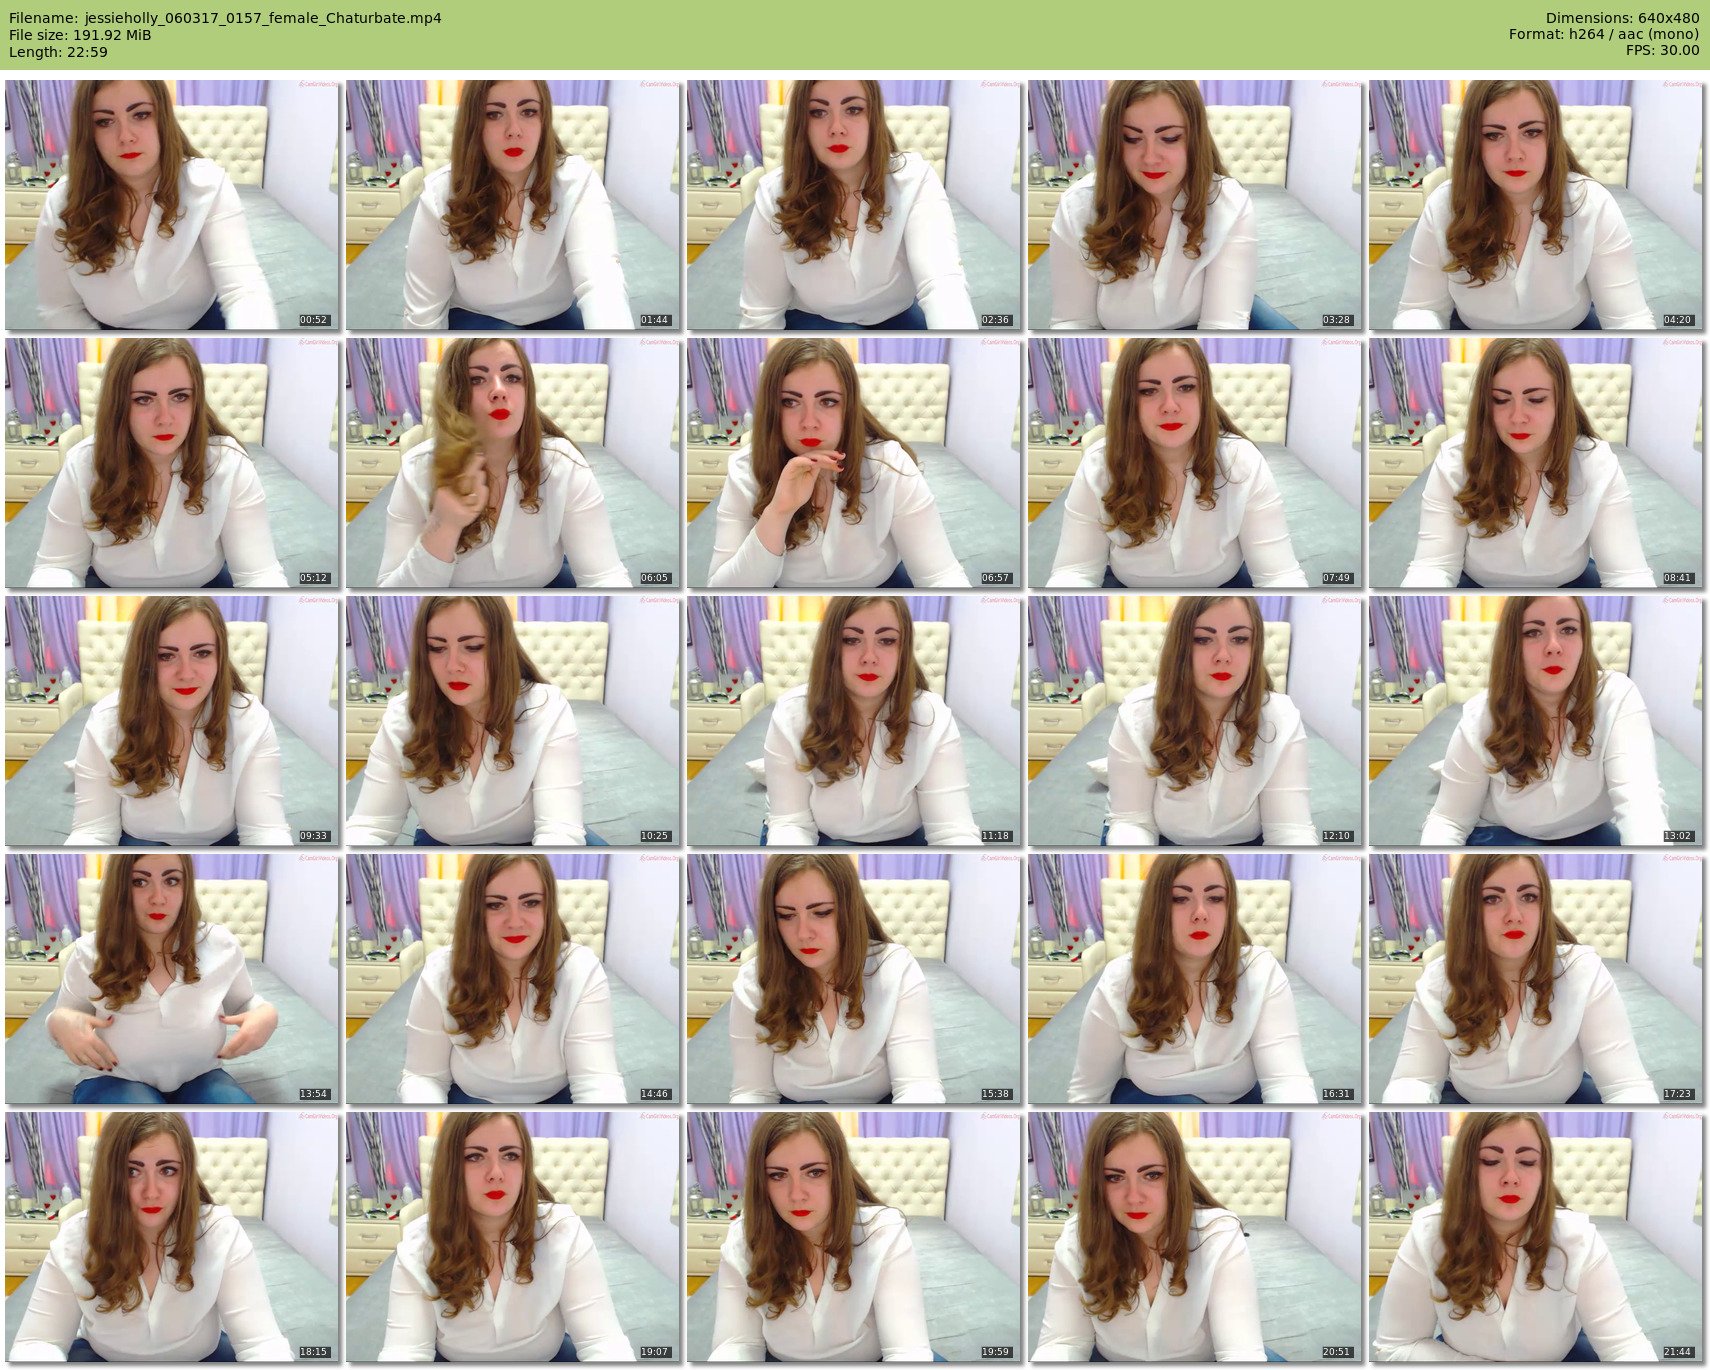The height and width of the screenshot is (1370, 1710).
Task: Click the 13:02 frame thumbnail
Action: 1536,721
